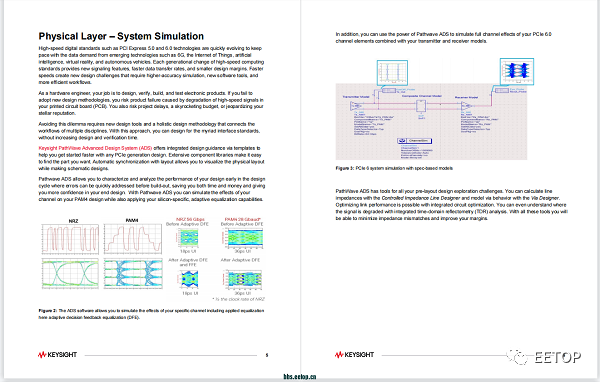The image size is (600, 382).
Task: Click the Keysight logo on right page footer
Action: click(354, 355)
